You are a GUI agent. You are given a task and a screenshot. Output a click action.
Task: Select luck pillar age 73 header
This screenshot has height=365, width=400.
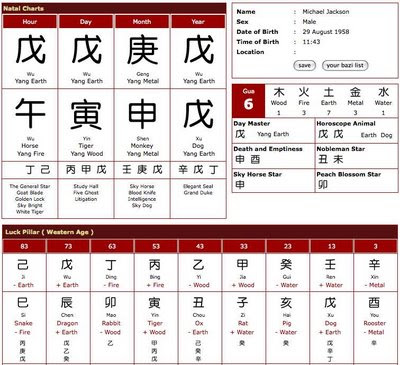click(68, 246)
